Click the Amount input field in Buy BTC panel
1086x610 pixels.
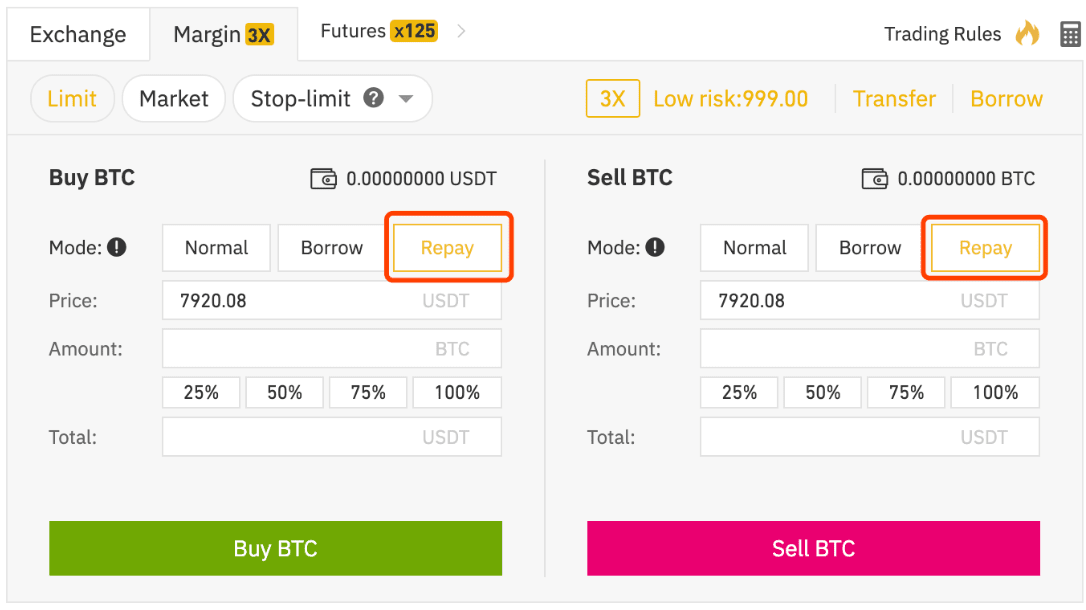tap(332, 348)
